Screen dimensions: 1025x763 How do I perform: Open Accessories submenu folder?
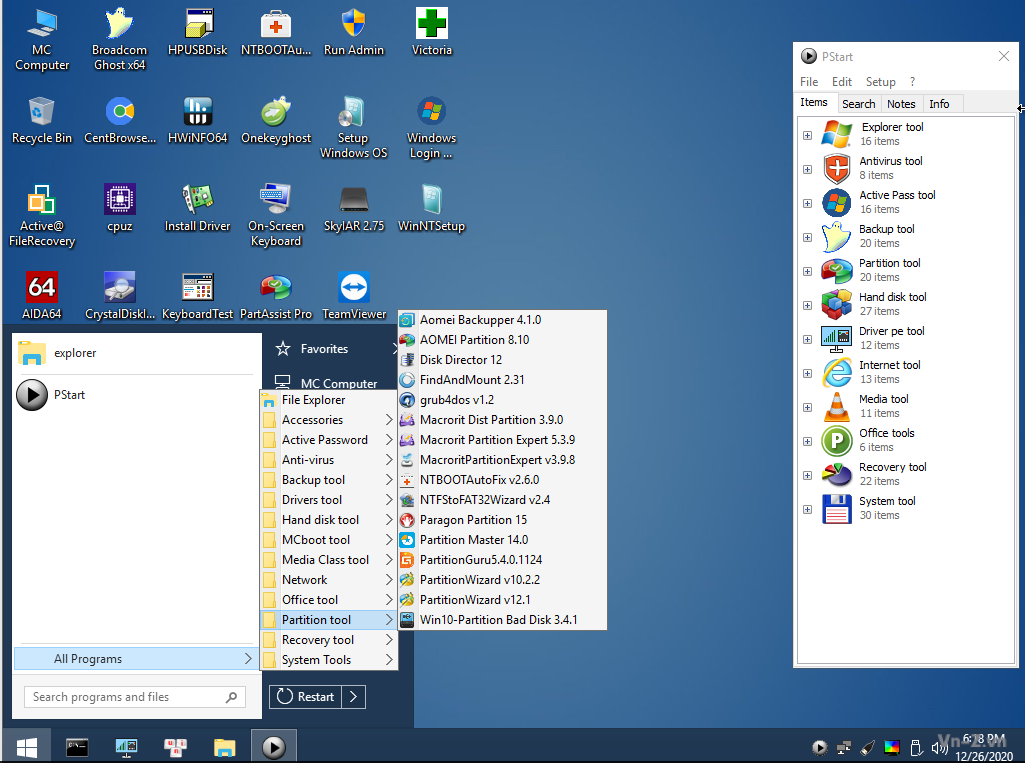pyautogui.click(x=329, y=420)
